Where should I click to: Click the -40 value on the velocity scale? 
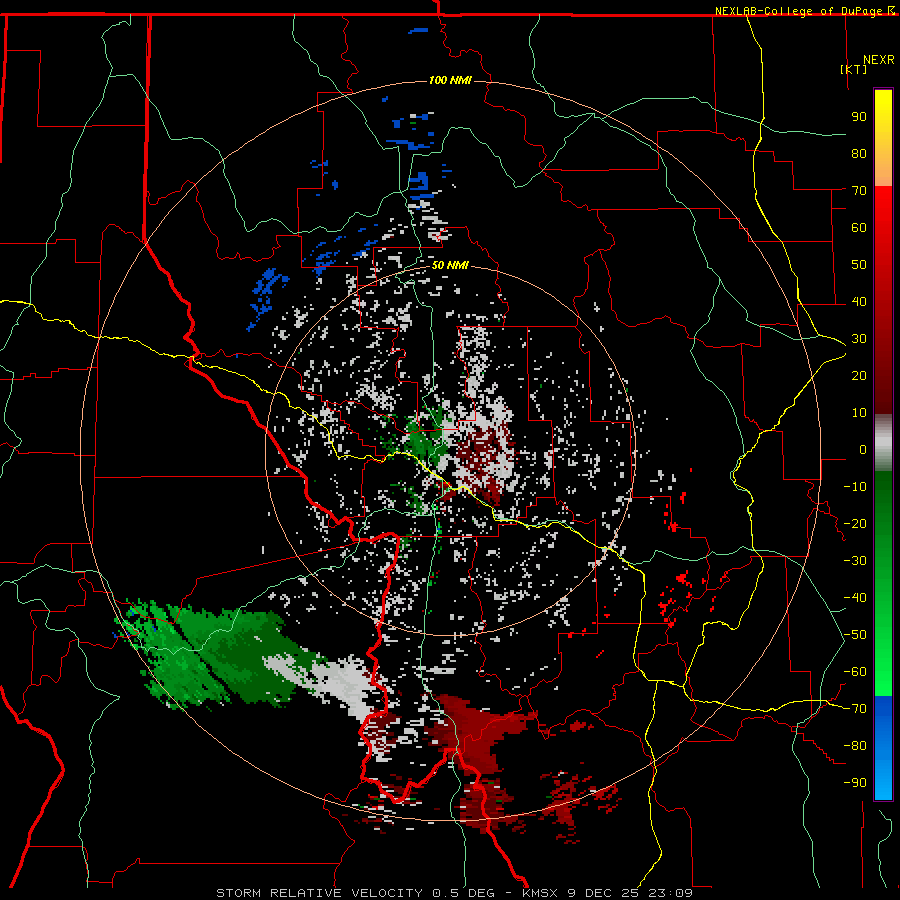point(855,598)
